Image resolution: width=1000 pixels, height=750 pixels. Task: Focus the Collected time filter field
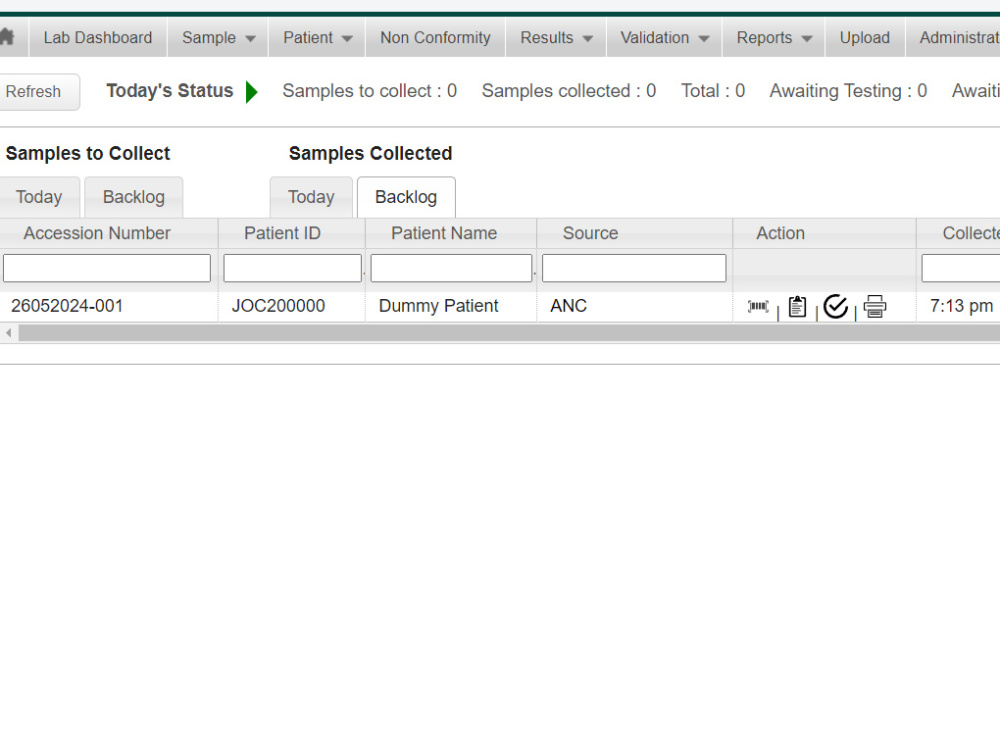pos(960,268)
